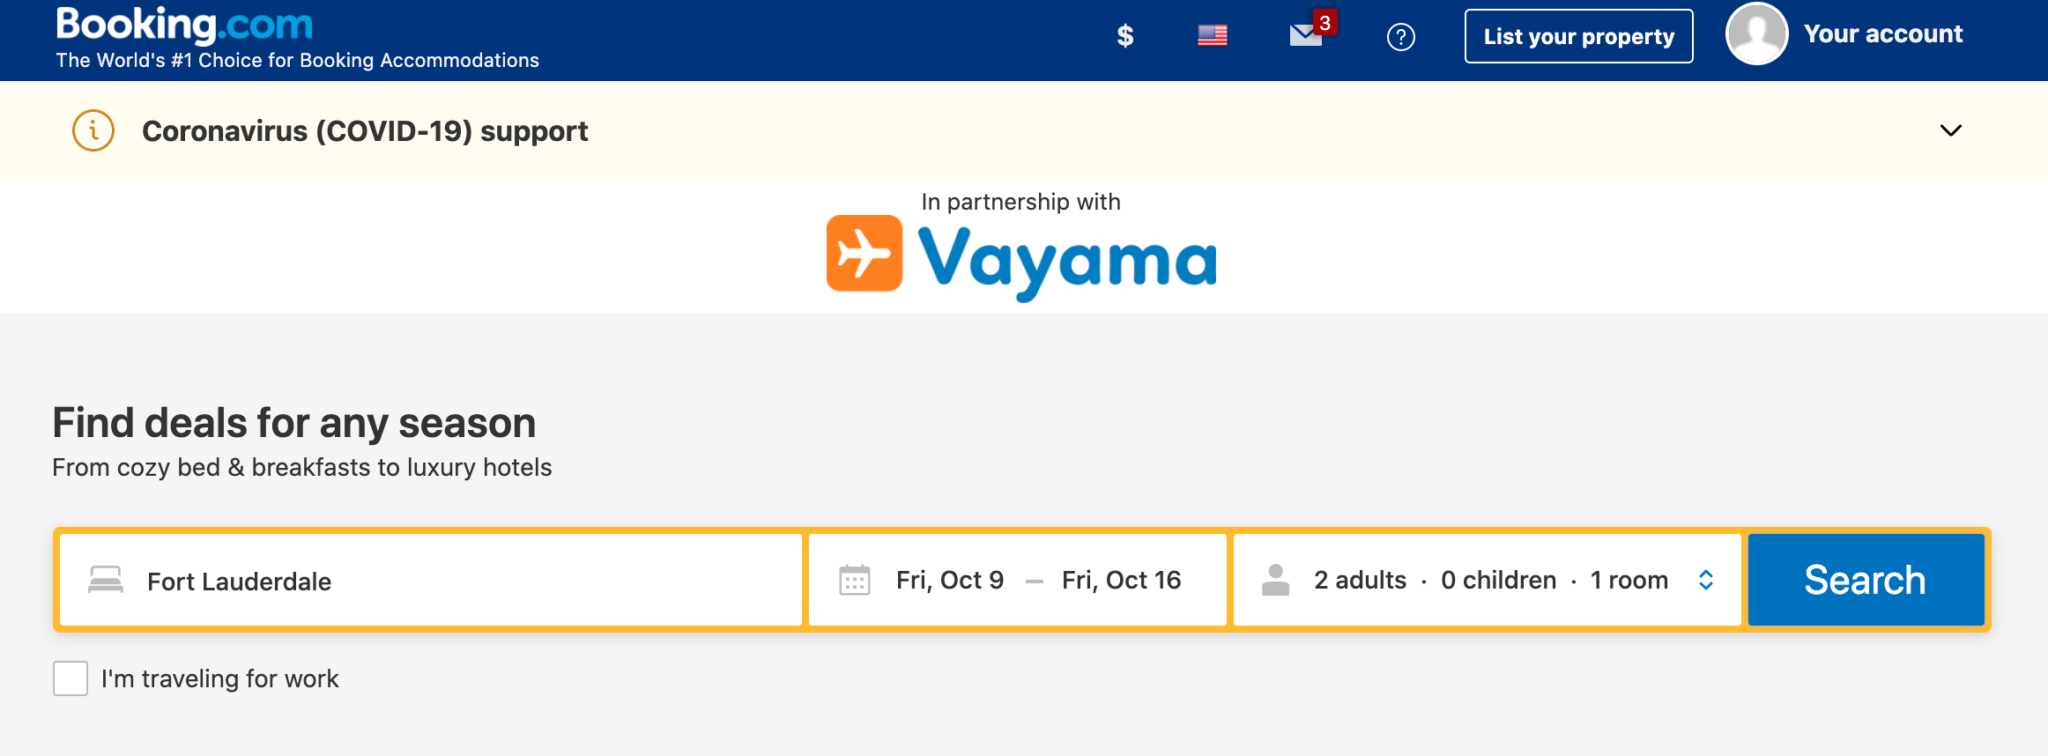The height and width of the screenshot is (756, 2048).
Task: Click the calendar icon beside the dates
Action: coord(853,580)
